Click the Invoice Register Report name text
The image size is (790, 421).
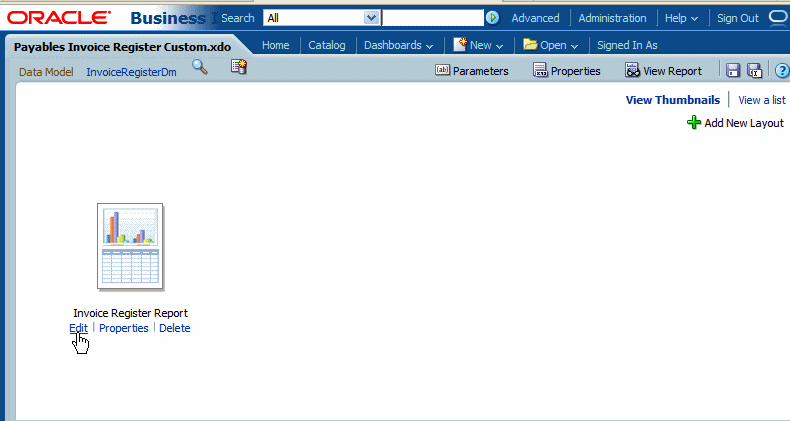(x=130, y=313)
